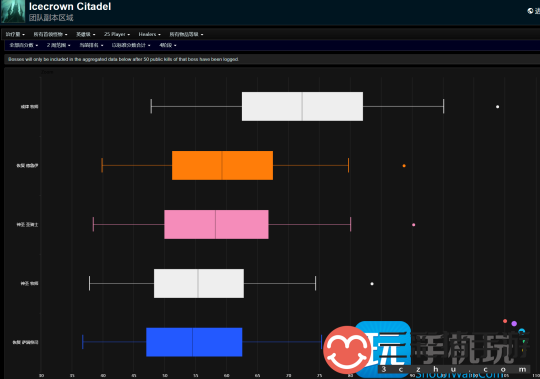Open the 英雄级 difficulty dropdown
The height and width of the screenshot is (379, 540).
85,34
